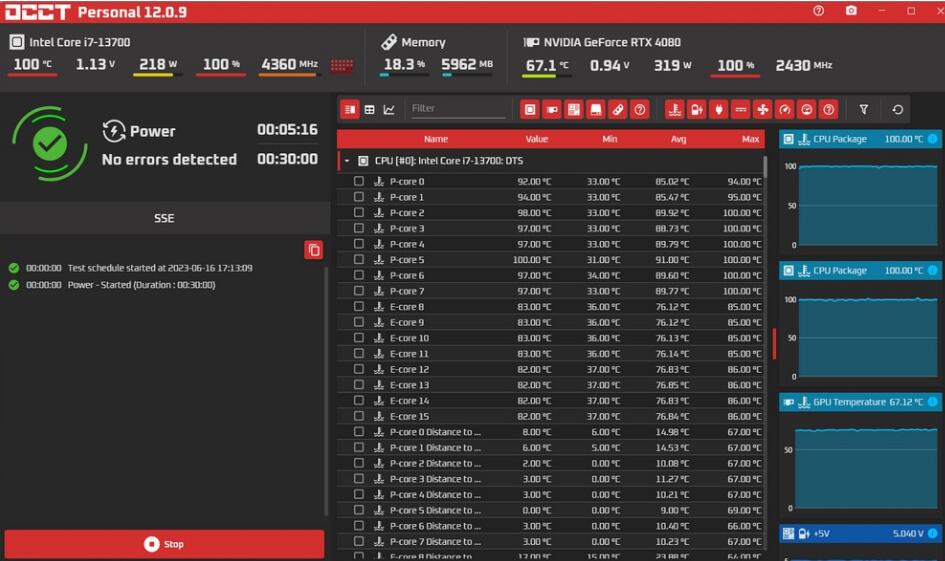This screenshot has width=945, height=561.
Task: Click the Max column header
Action: point(750,139)
